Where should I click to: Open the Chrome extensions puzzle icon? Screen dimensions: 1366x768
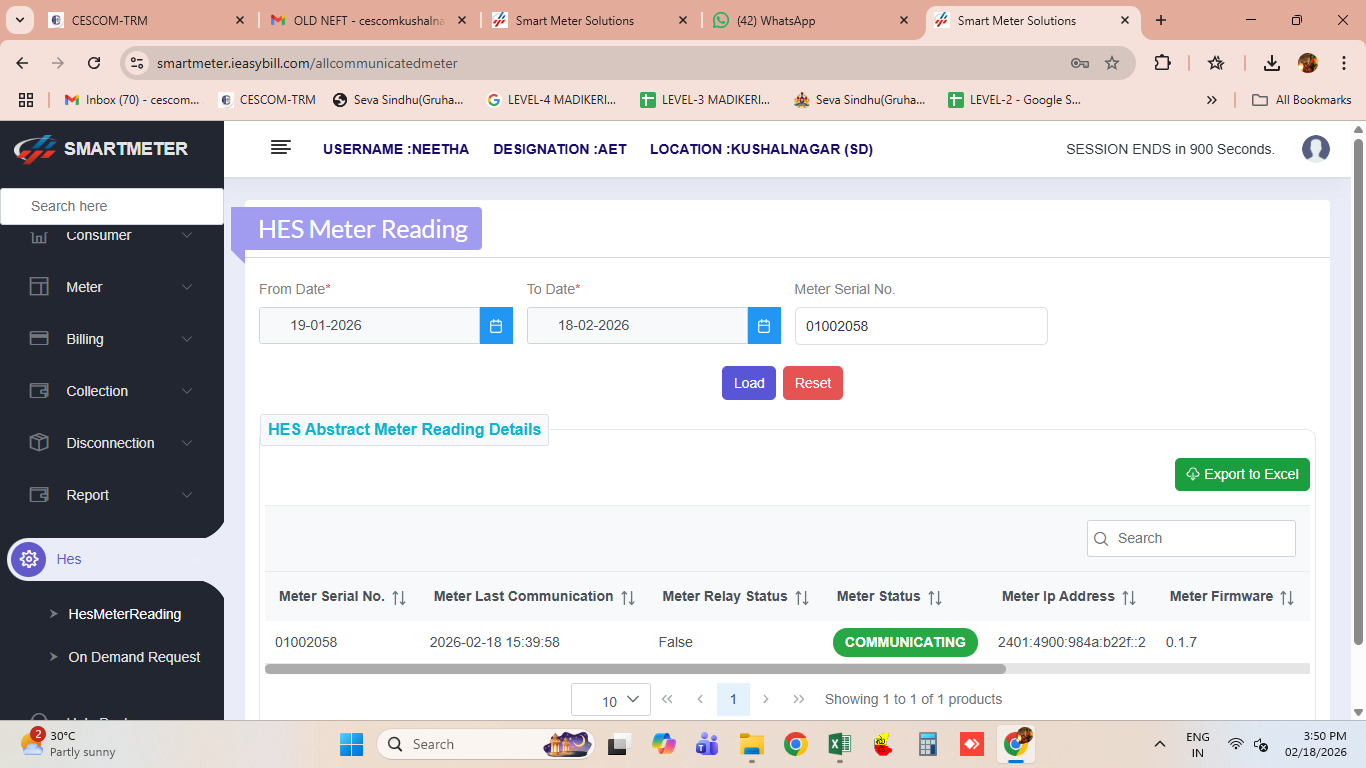pyautogui.click(x=1162, y=63)
